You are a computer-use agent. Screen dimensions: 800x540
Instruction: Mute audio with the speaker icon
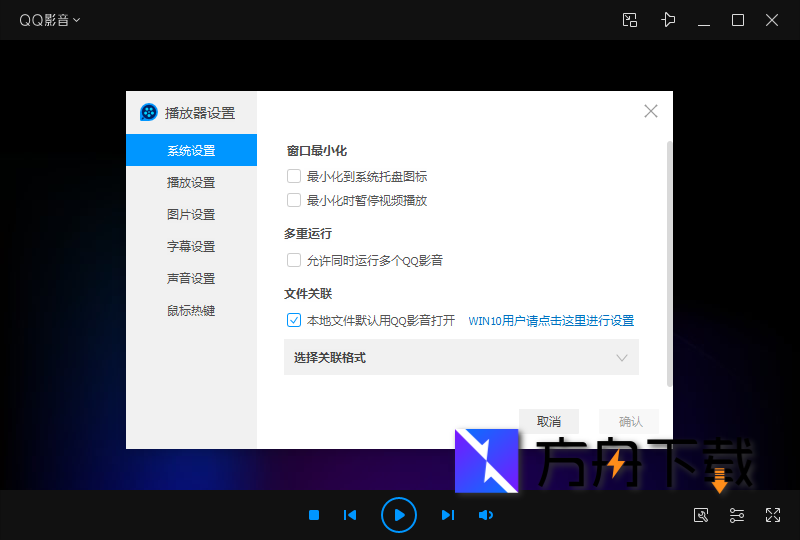[486, 515]
